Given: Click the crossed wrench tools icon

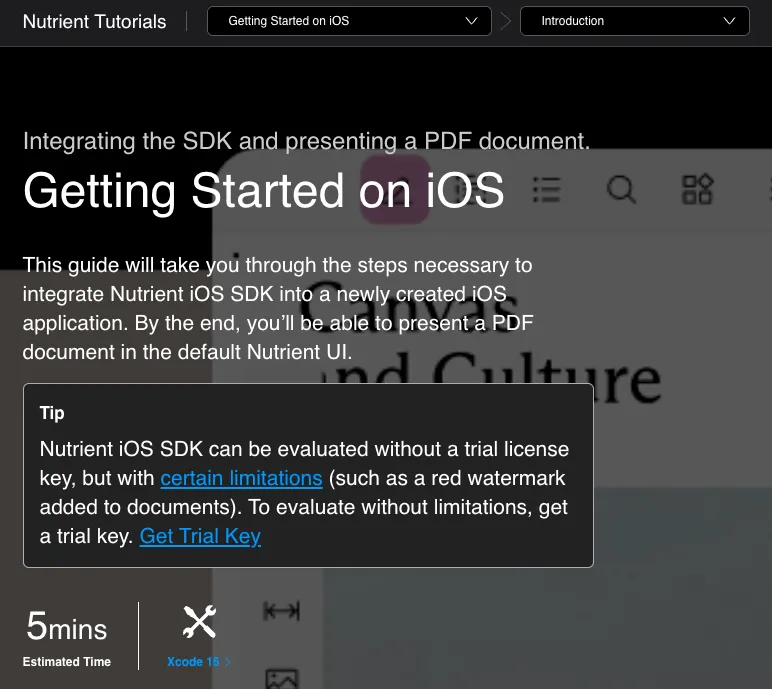Looking at the screenshot, I should pyautogui.click(x=199, y=622).
